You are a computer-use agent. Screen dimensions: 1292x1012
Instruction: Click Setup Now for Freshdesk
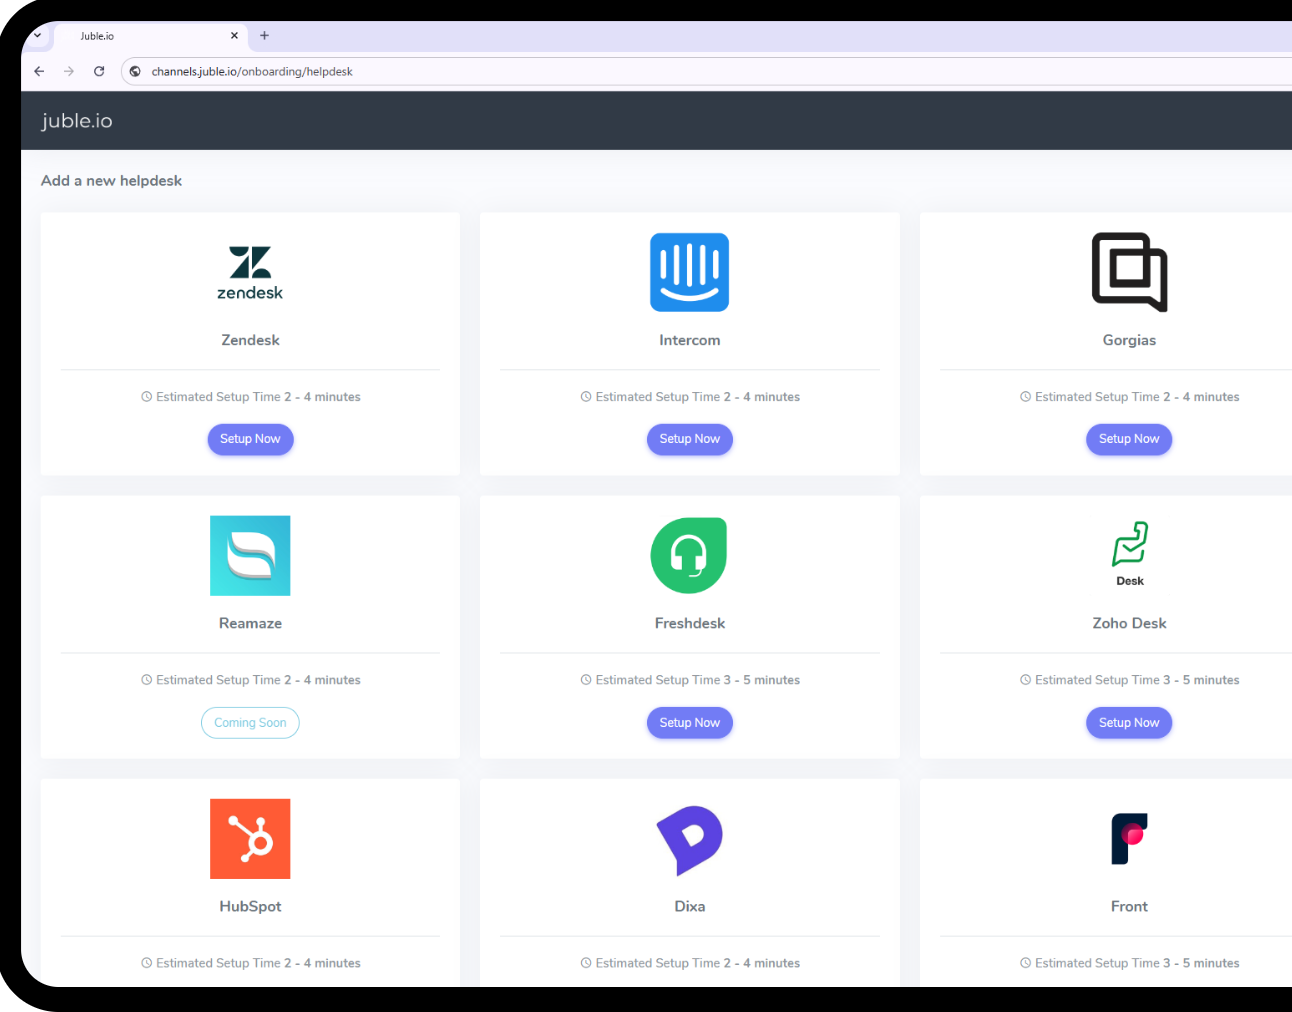coord(690,723)
